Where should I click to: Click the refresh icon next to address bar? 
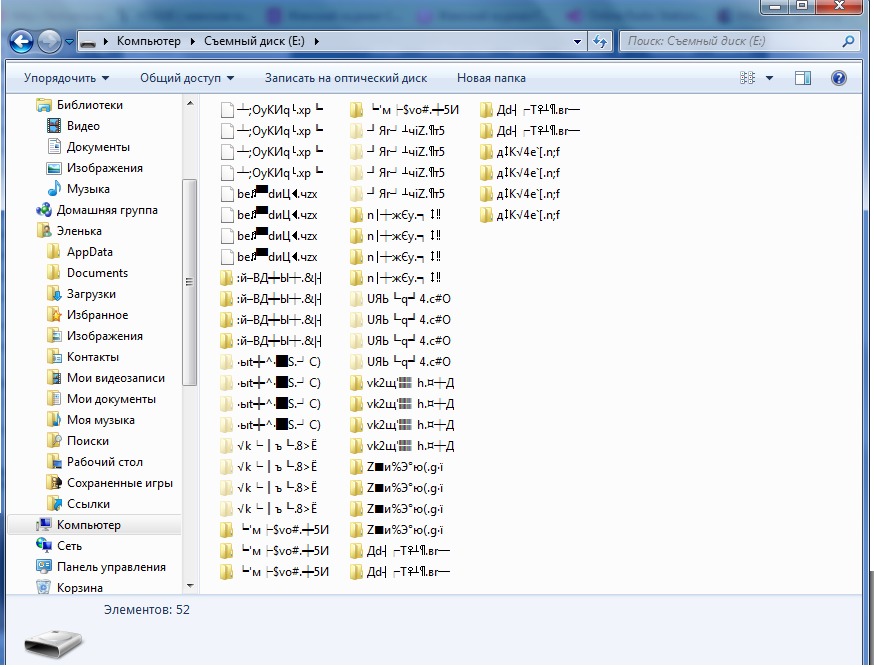600,42
